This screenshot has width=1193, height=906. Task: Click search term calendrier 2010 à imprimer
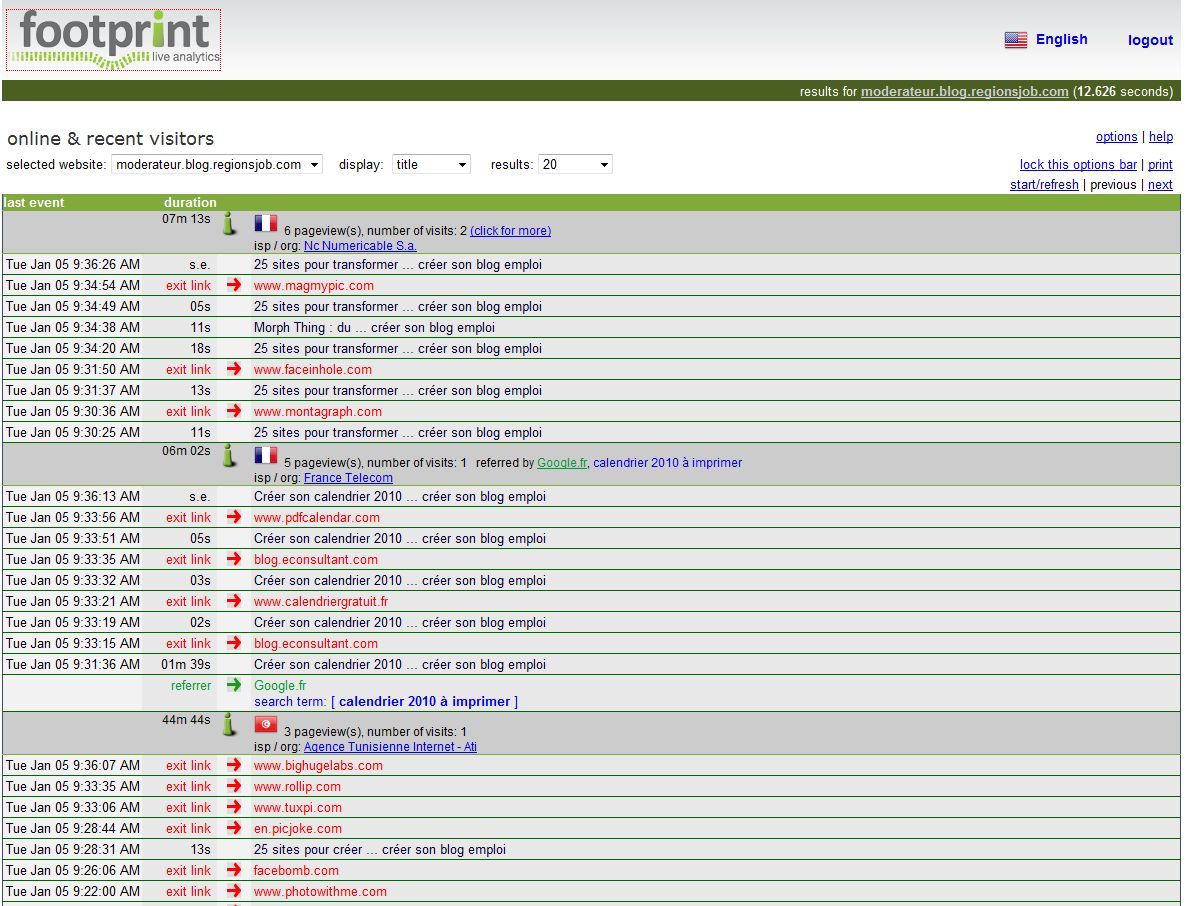(x=424, y=701)
